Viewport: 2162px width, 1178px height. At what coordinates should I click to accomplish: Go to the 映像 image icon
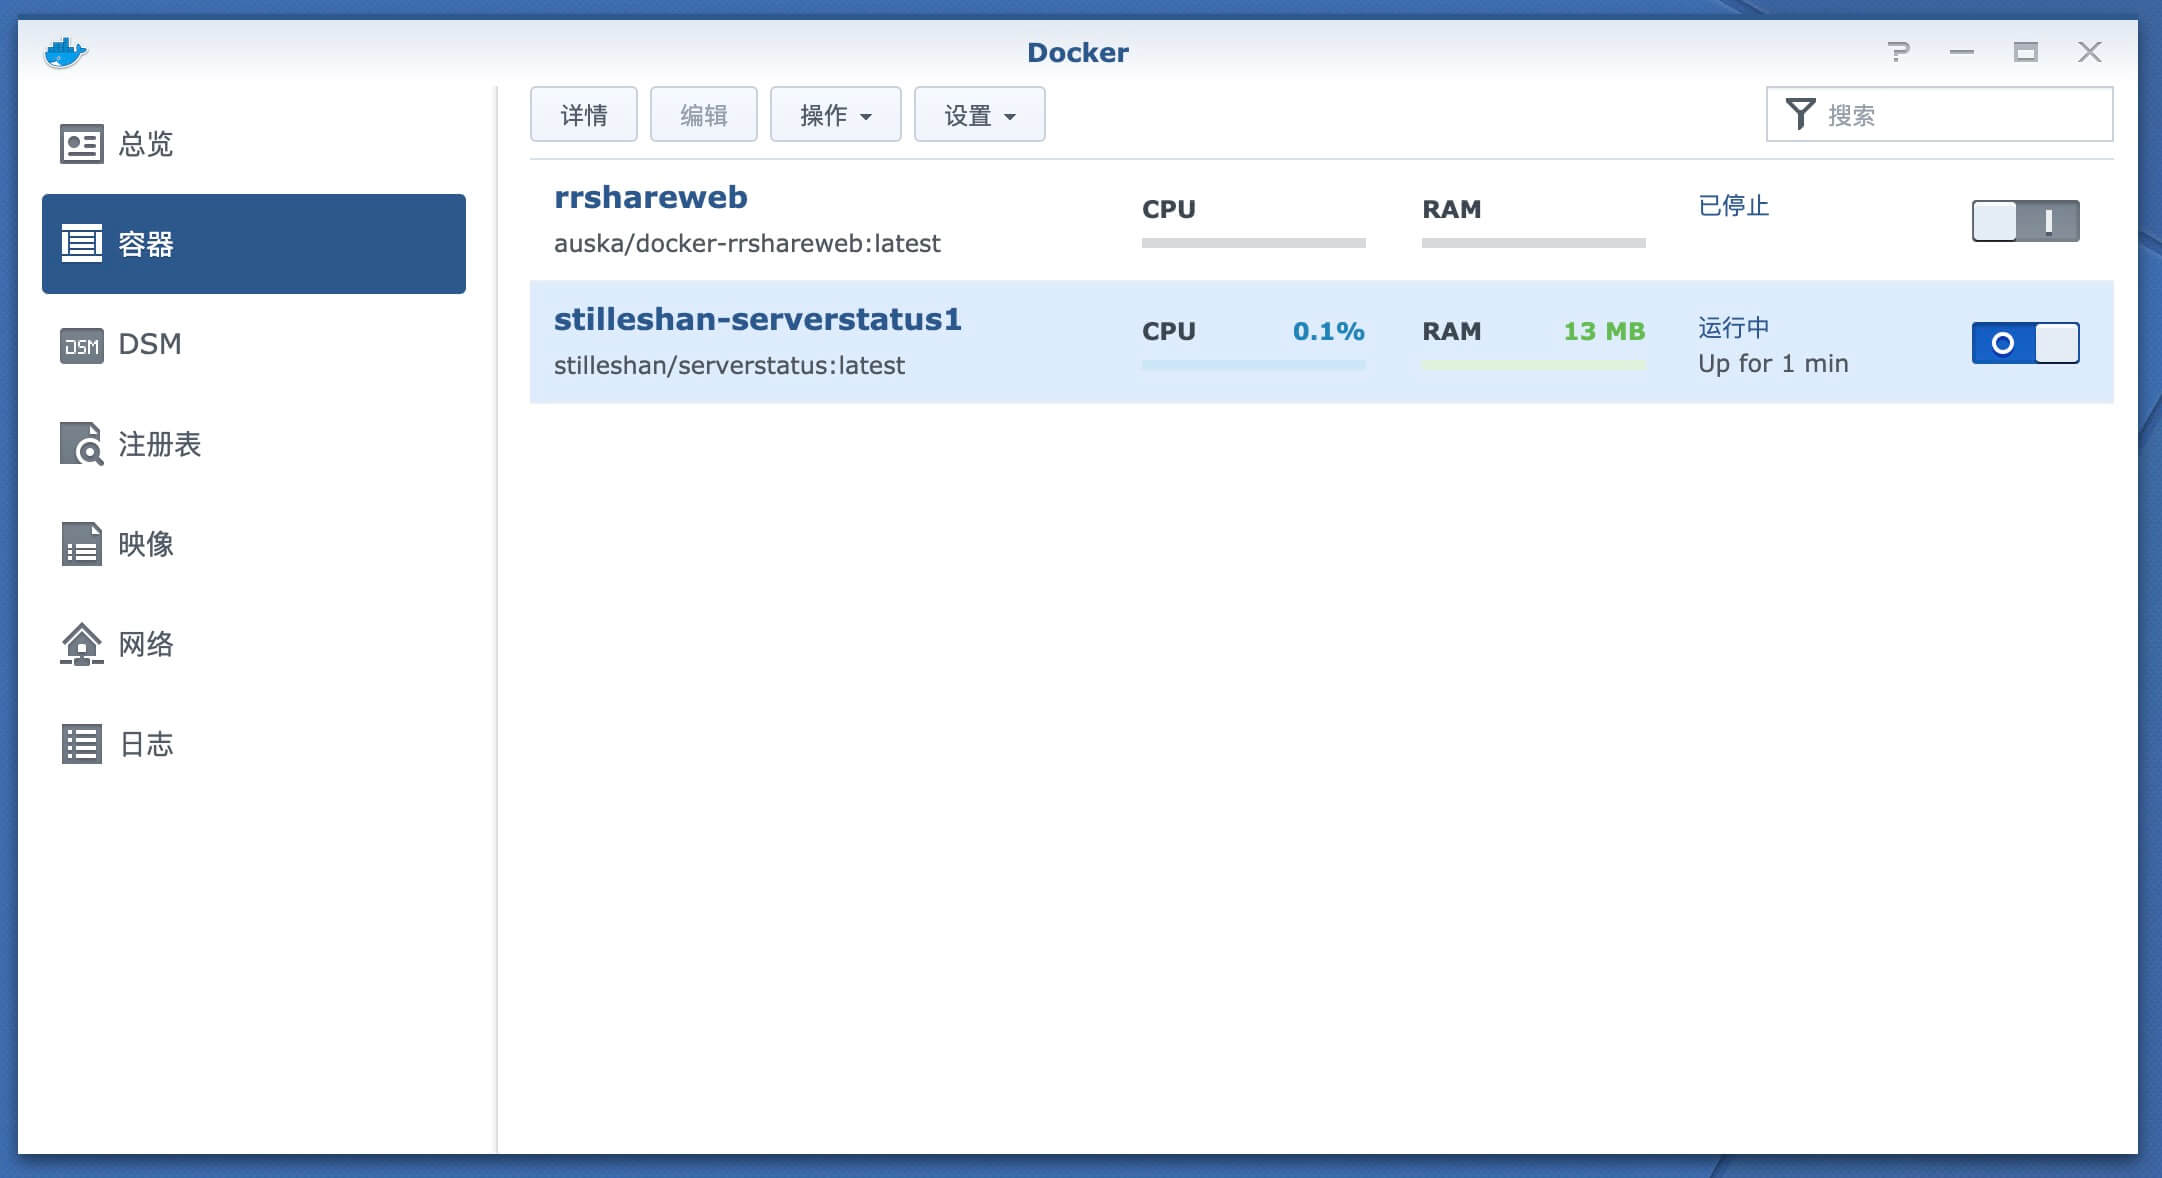81,544
